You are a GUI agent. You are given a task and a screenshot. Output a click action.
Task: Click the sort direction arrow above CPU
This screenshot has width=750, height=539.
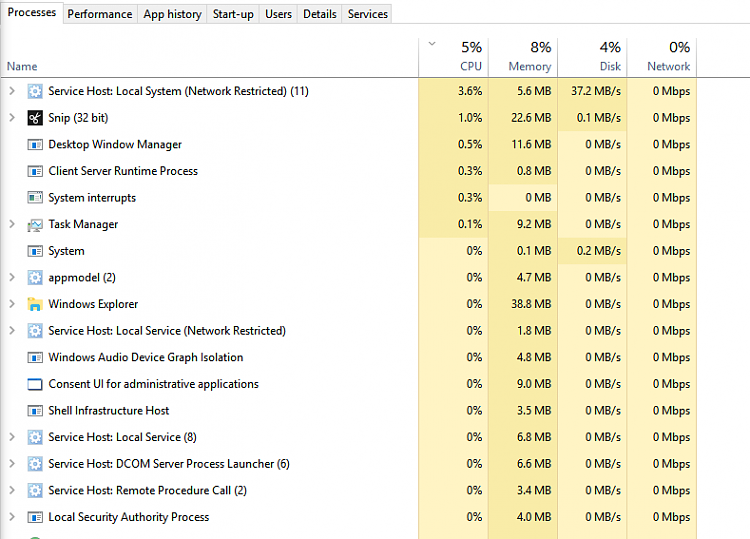click(x=432, y=44)
